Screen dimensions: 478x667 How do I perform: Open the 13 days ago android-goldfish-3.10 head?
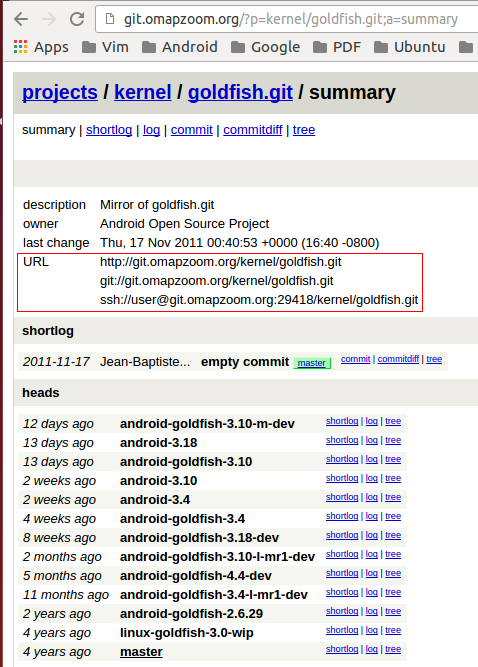[x=186, y=462]
